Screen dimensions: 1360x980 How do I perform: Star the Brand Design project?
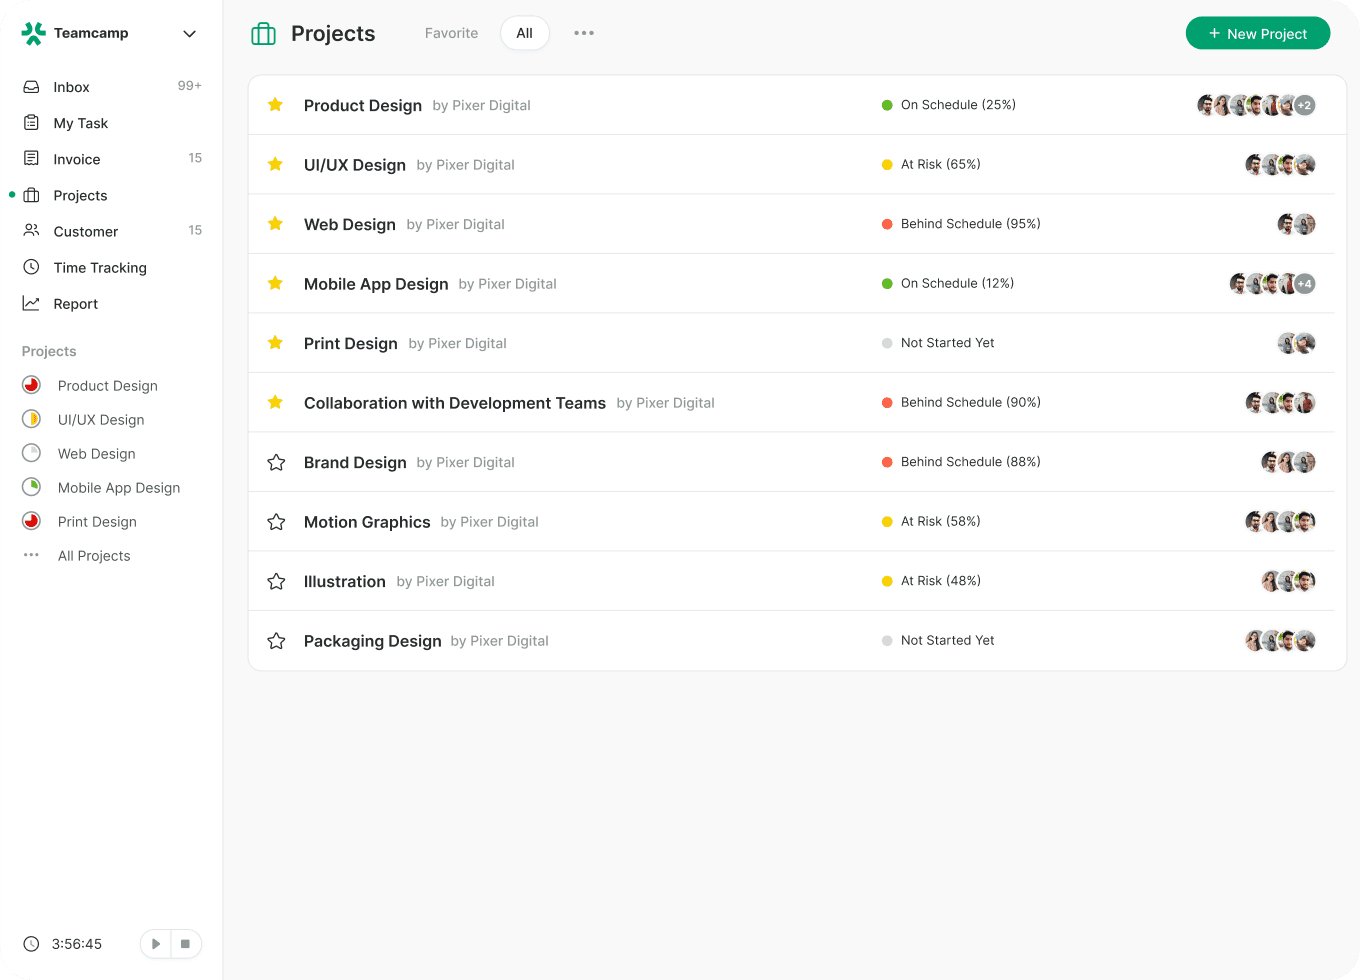pyautogui.click(x=277, y=462)
